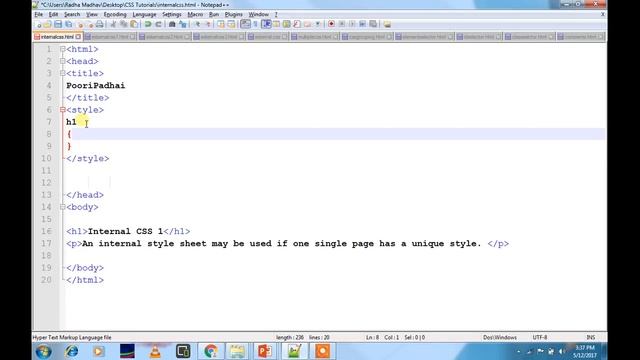Click the paragraph text on line 17
Viewport: 640px width, 360px height.
point(282,244)
